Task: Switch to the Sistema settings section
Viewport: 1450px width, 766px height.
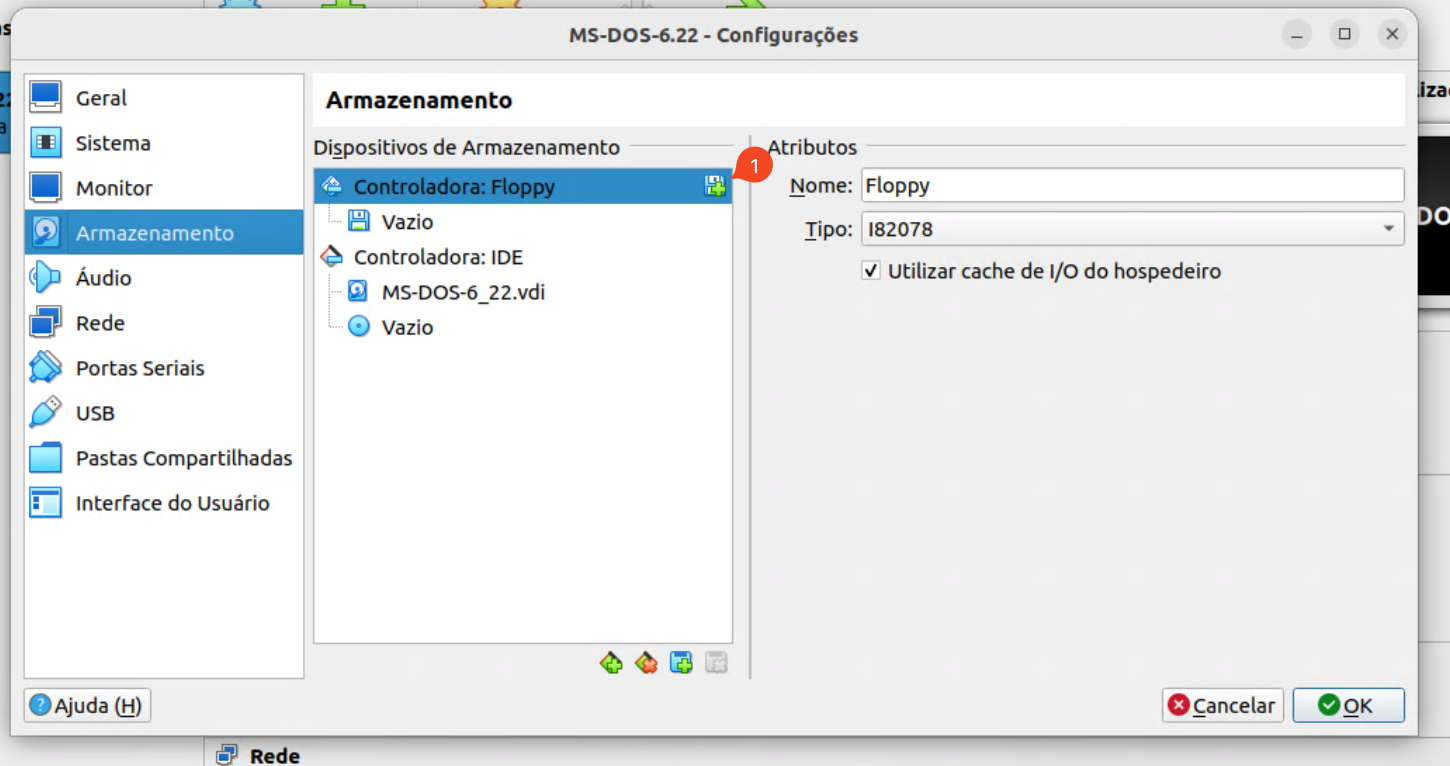Action: tap(113, 143)
